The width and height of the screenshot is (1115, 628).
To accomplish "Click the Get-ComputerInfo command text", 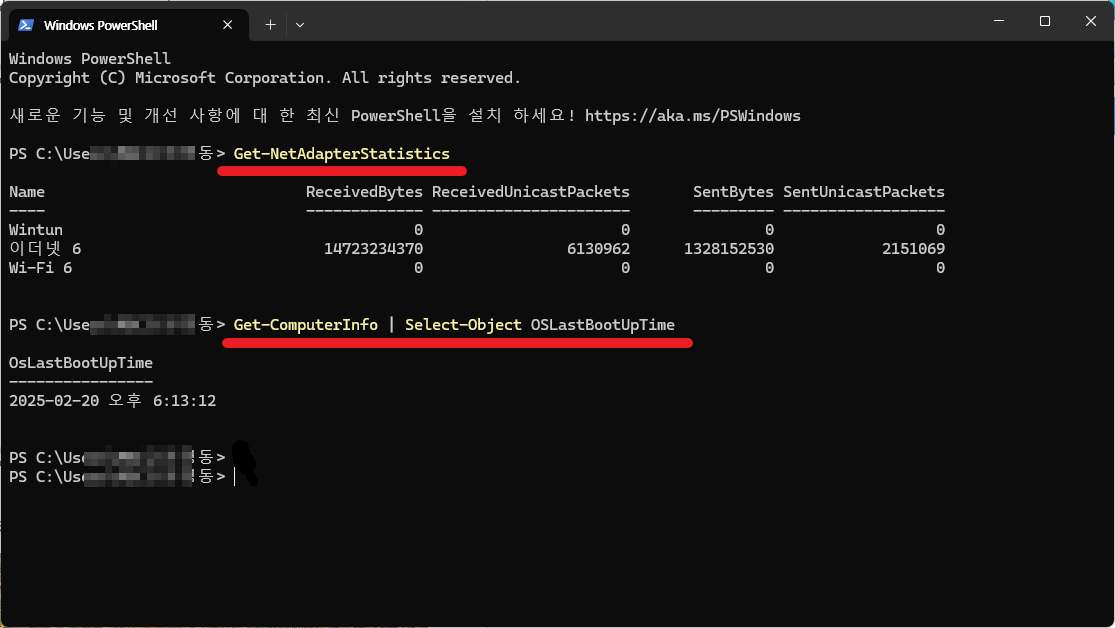I will tap(305, 325).
